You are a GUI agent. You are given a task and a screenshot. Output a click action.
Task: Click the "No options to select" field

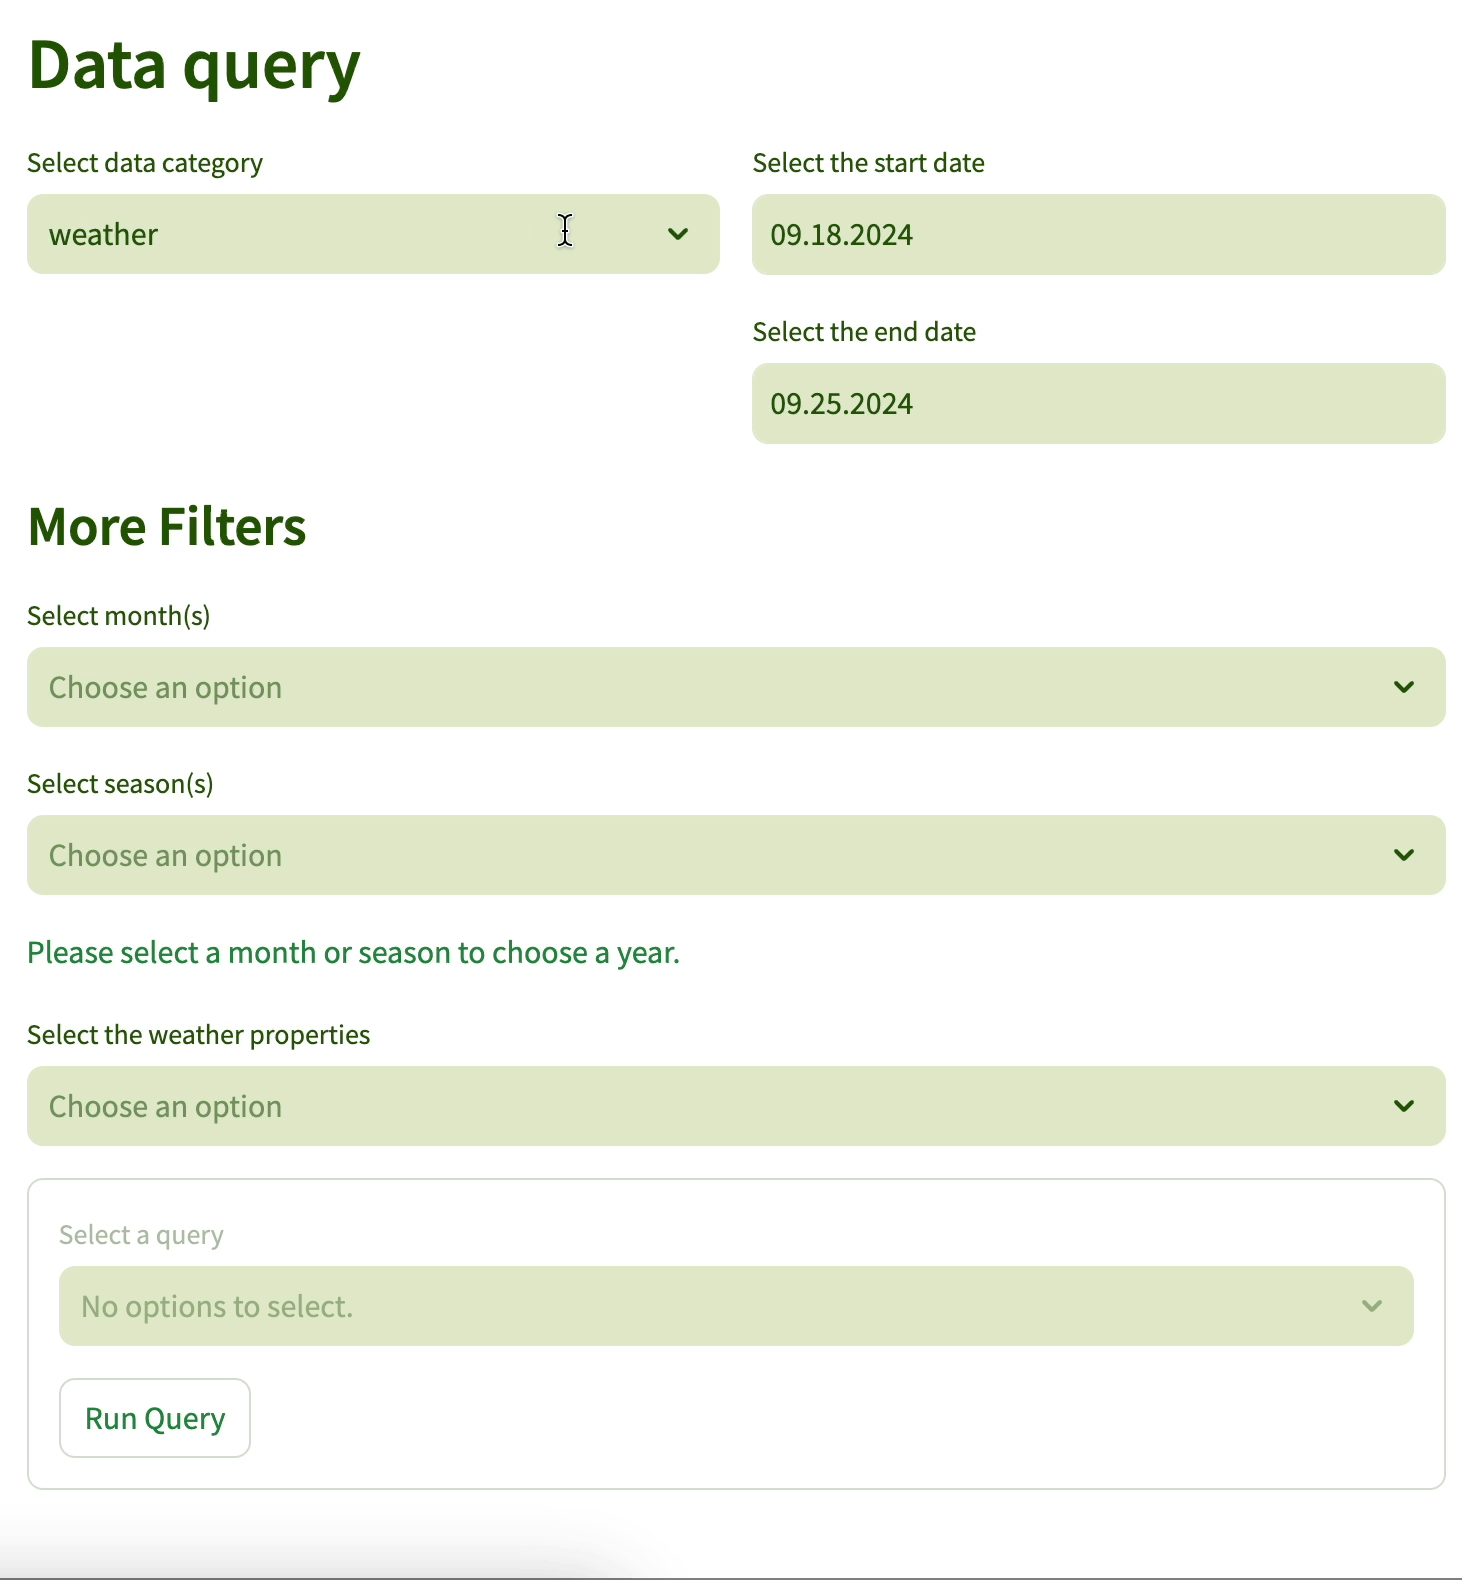735,1306
